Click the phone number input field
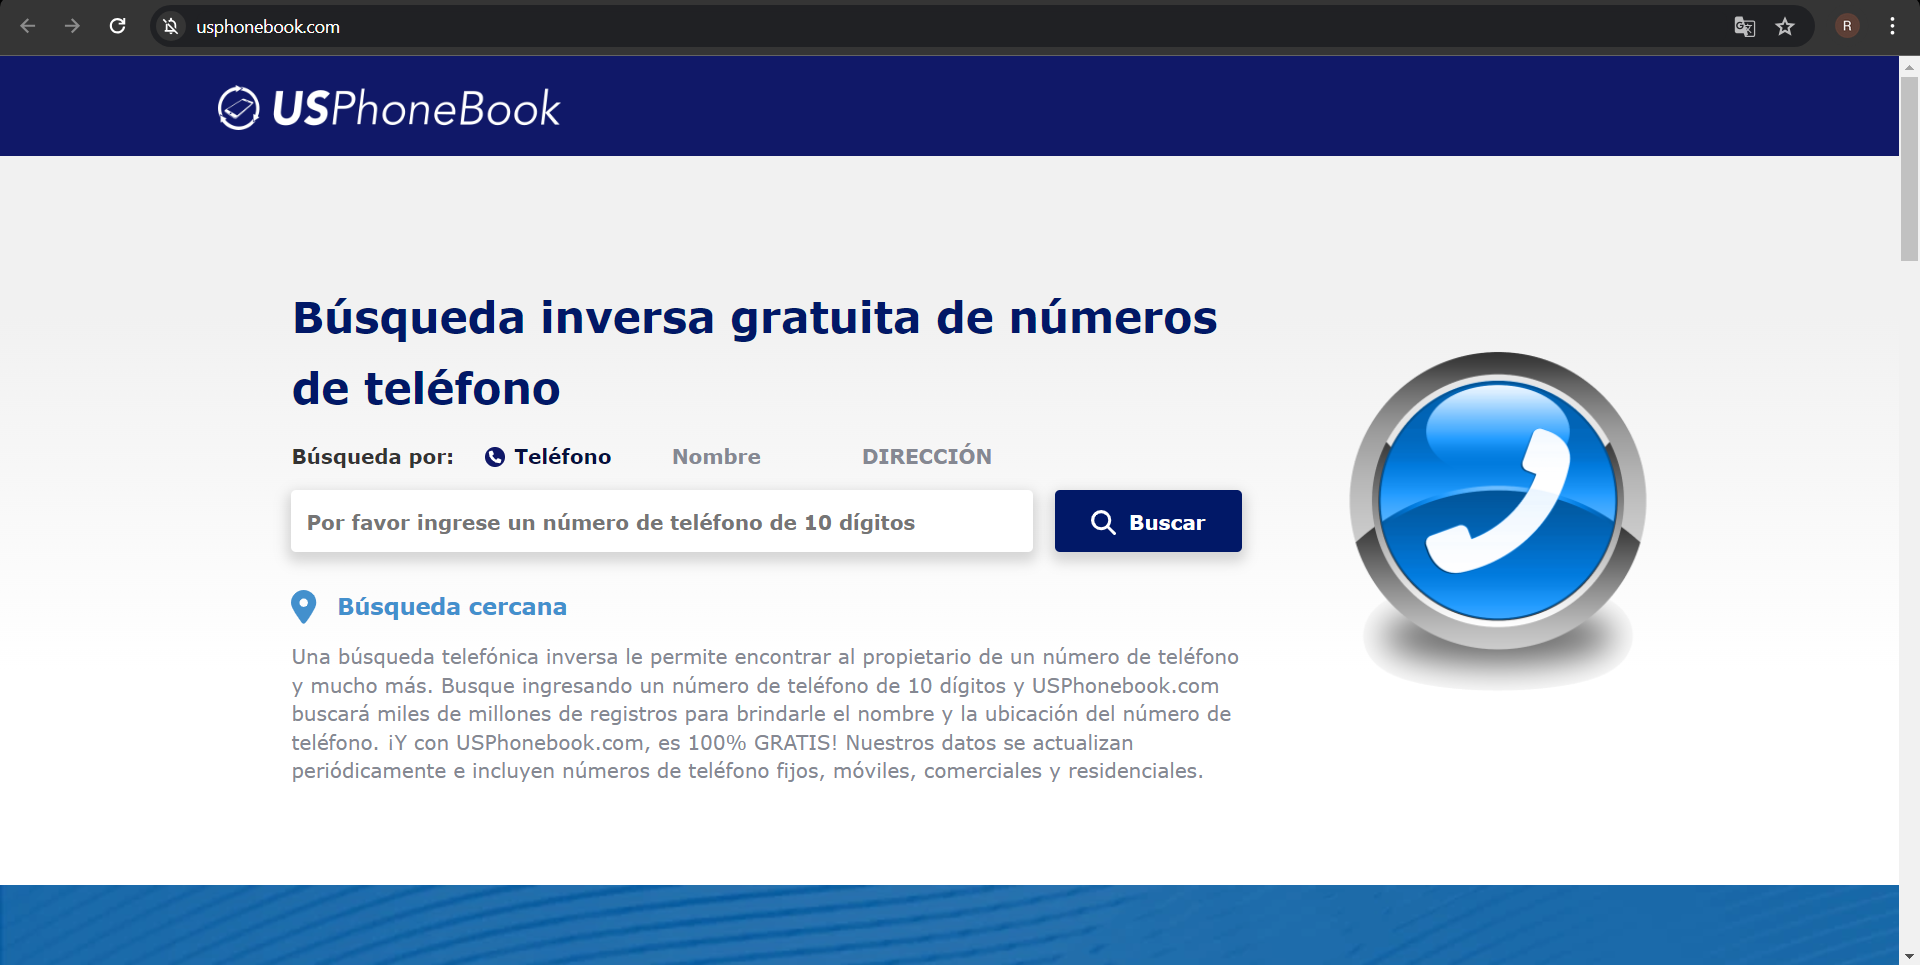 661,521
